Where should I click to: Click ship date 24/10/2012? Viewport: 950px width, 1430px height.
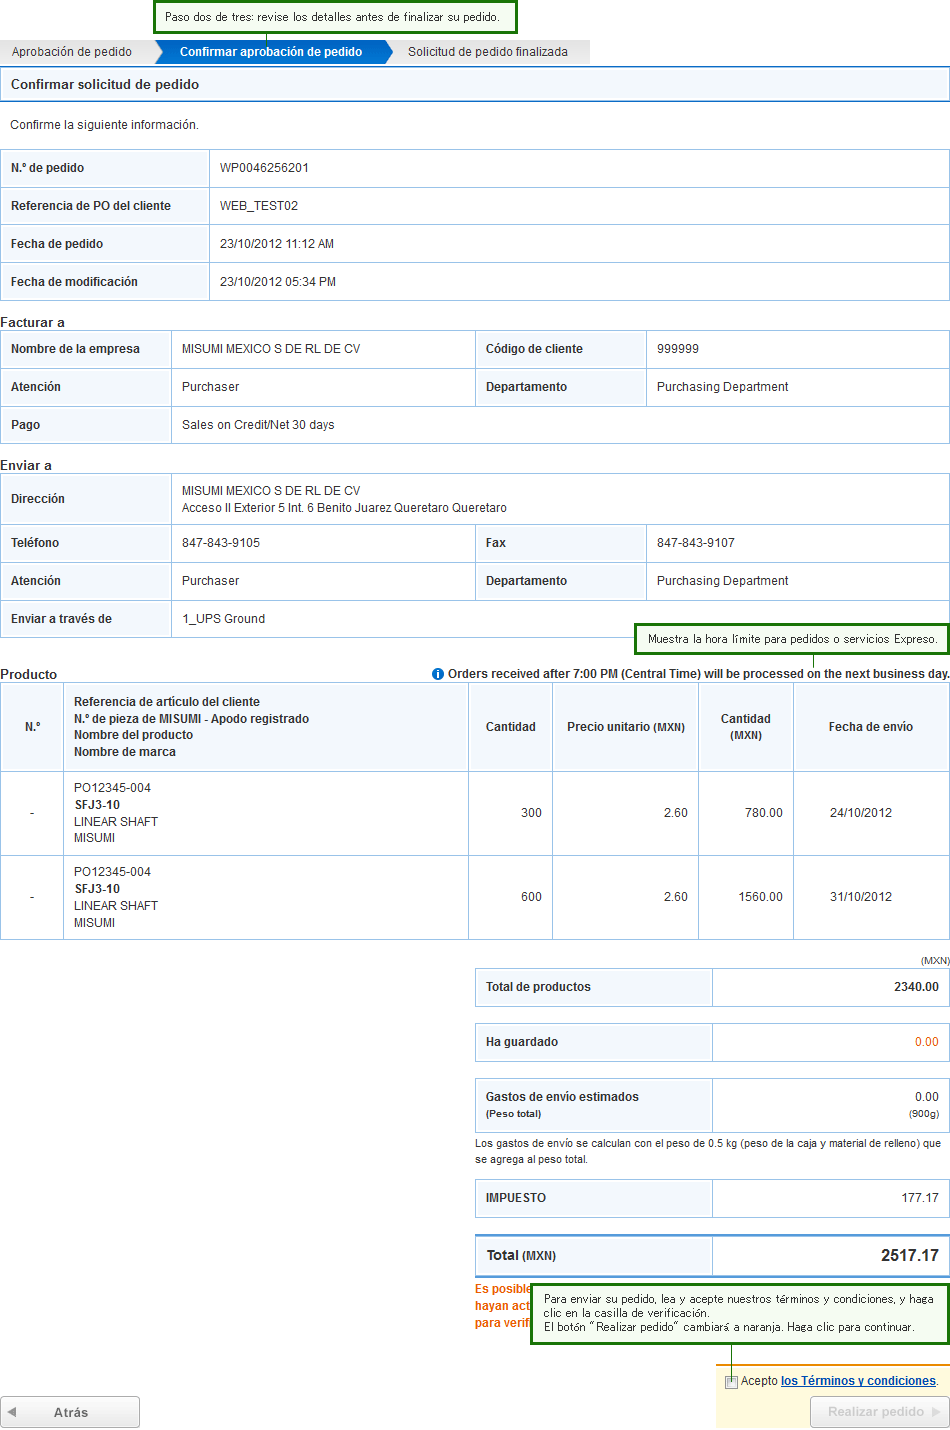(x=861, y=813)
